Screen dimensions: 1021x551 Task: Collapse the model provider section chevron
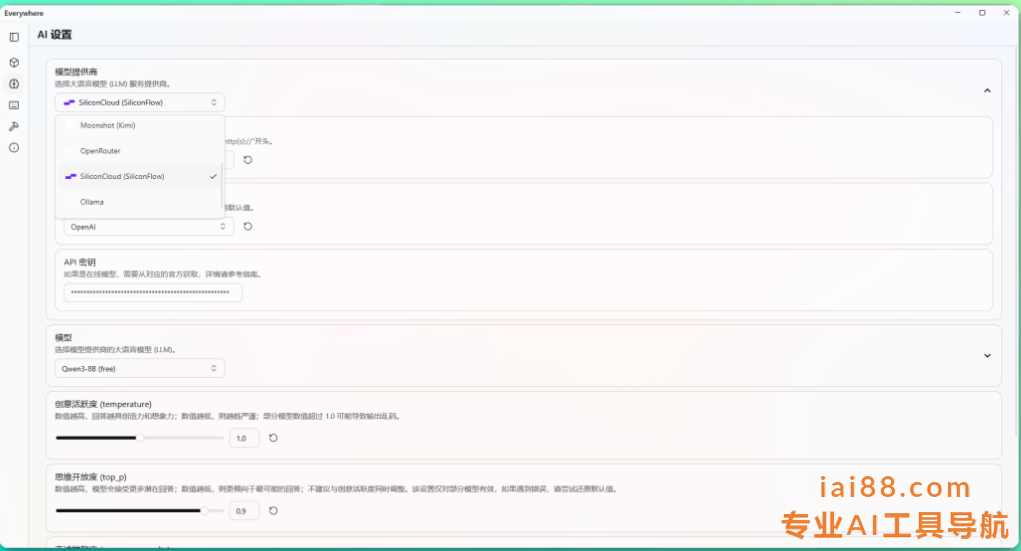coord(987,90)
